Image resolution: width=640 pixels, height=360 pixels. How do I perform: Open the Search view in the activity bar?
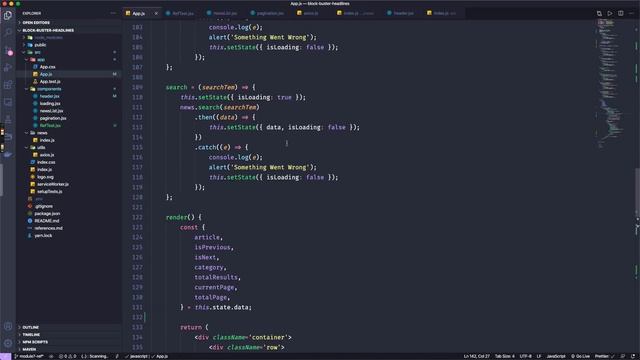pyautogui.click(x=8, y=33)
